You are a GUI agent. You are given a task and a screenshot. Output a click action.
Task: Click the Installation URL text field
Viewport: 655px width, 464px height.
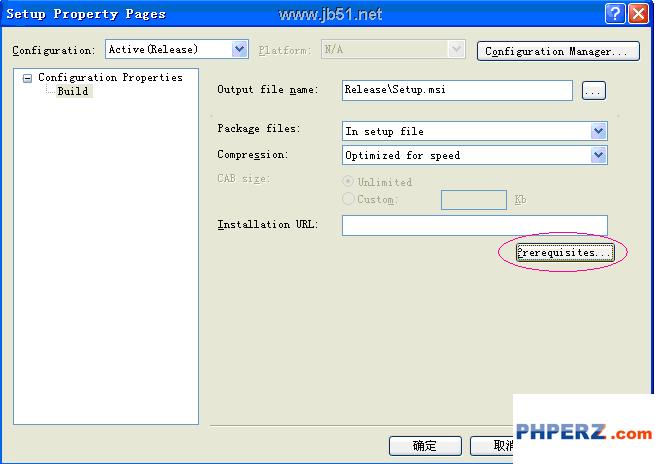click(x=474, y=225)
